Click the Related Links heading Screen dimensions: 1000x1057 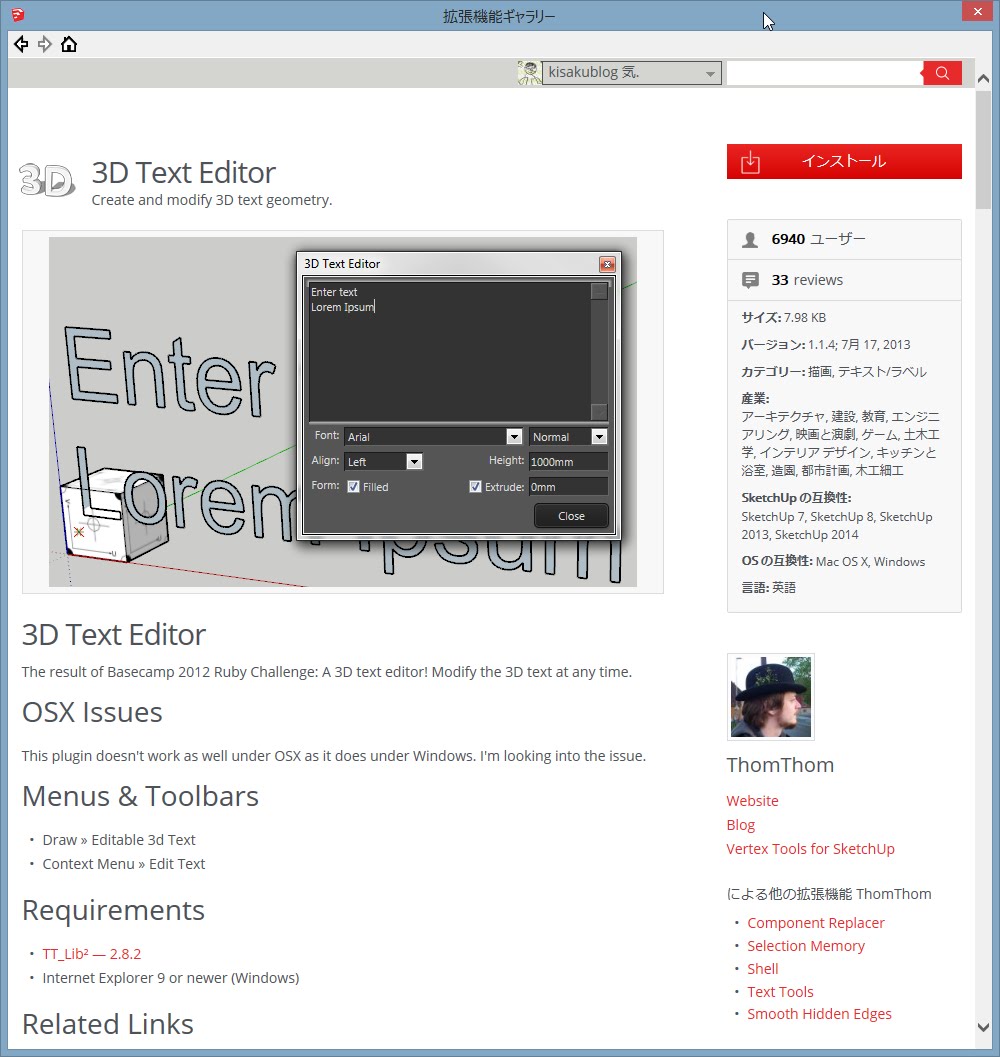tap(108, 1025)
